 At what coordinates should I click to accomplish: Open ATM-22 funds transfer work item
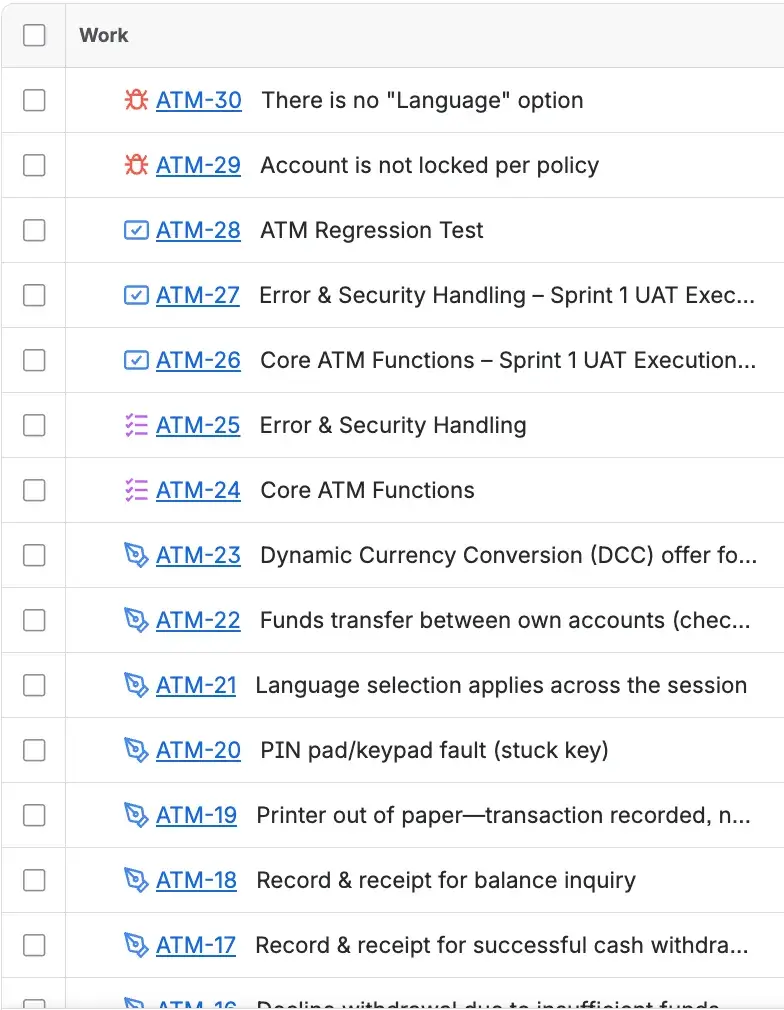pos(196,620)
